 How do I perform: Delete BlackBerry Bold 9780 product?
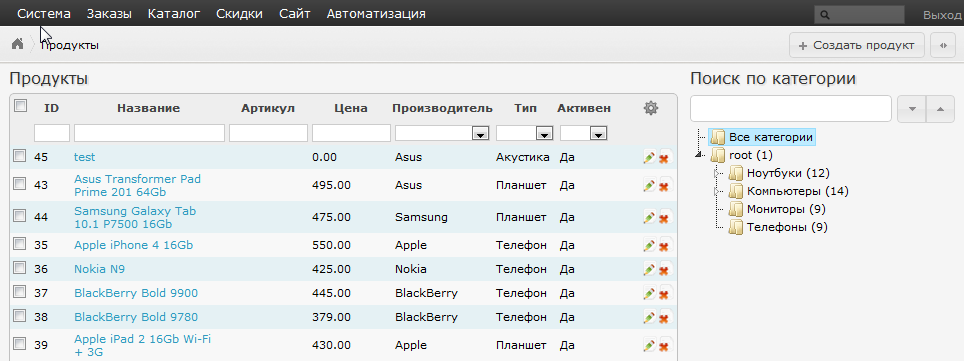tap(663, 318)
